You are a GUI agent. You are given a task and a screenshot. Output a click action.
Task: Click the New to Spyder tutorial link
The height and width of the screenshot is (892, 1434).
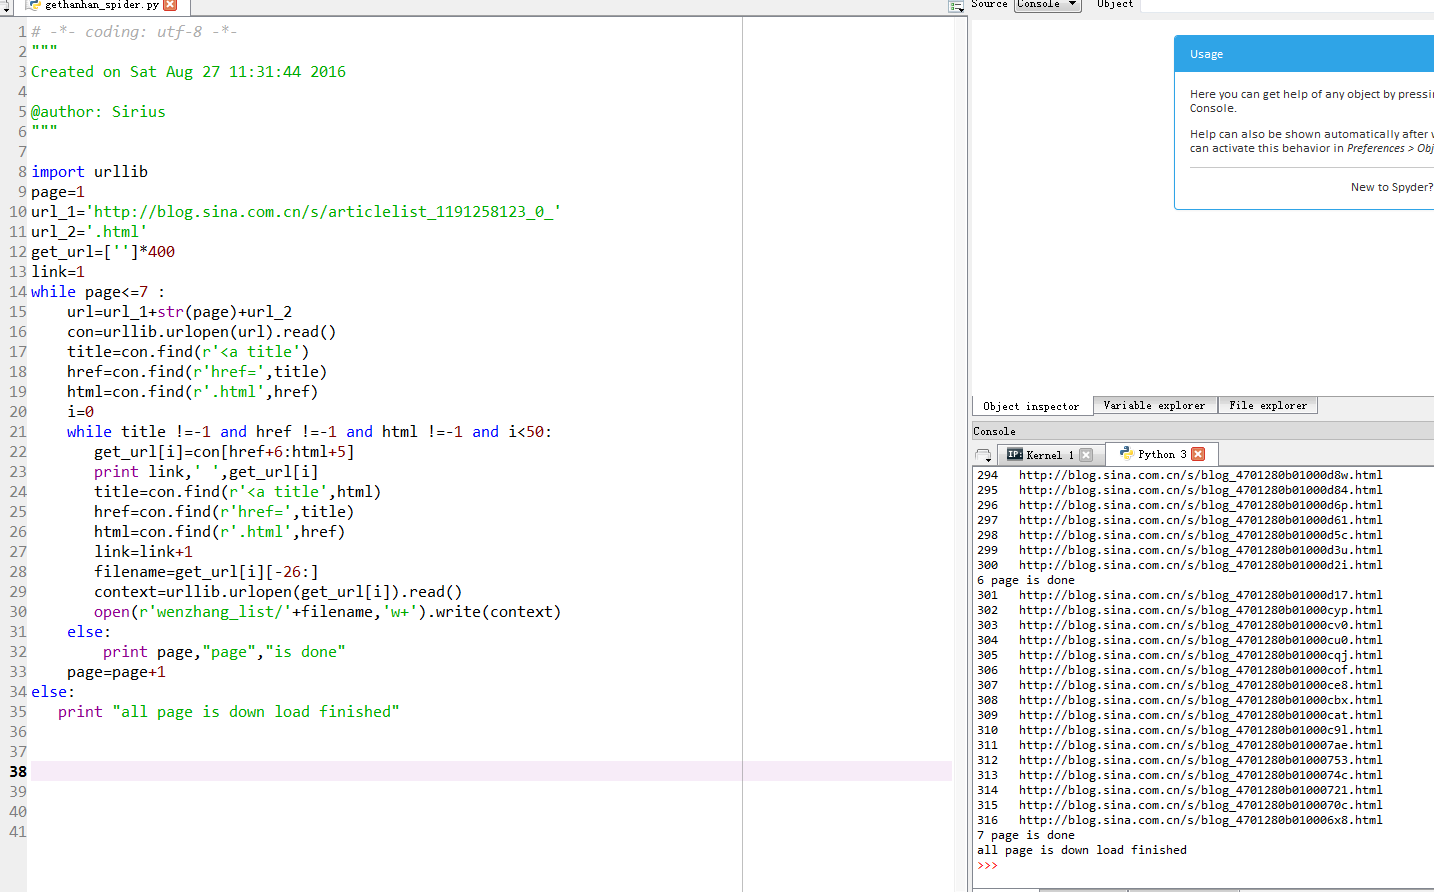[1391, 187]
